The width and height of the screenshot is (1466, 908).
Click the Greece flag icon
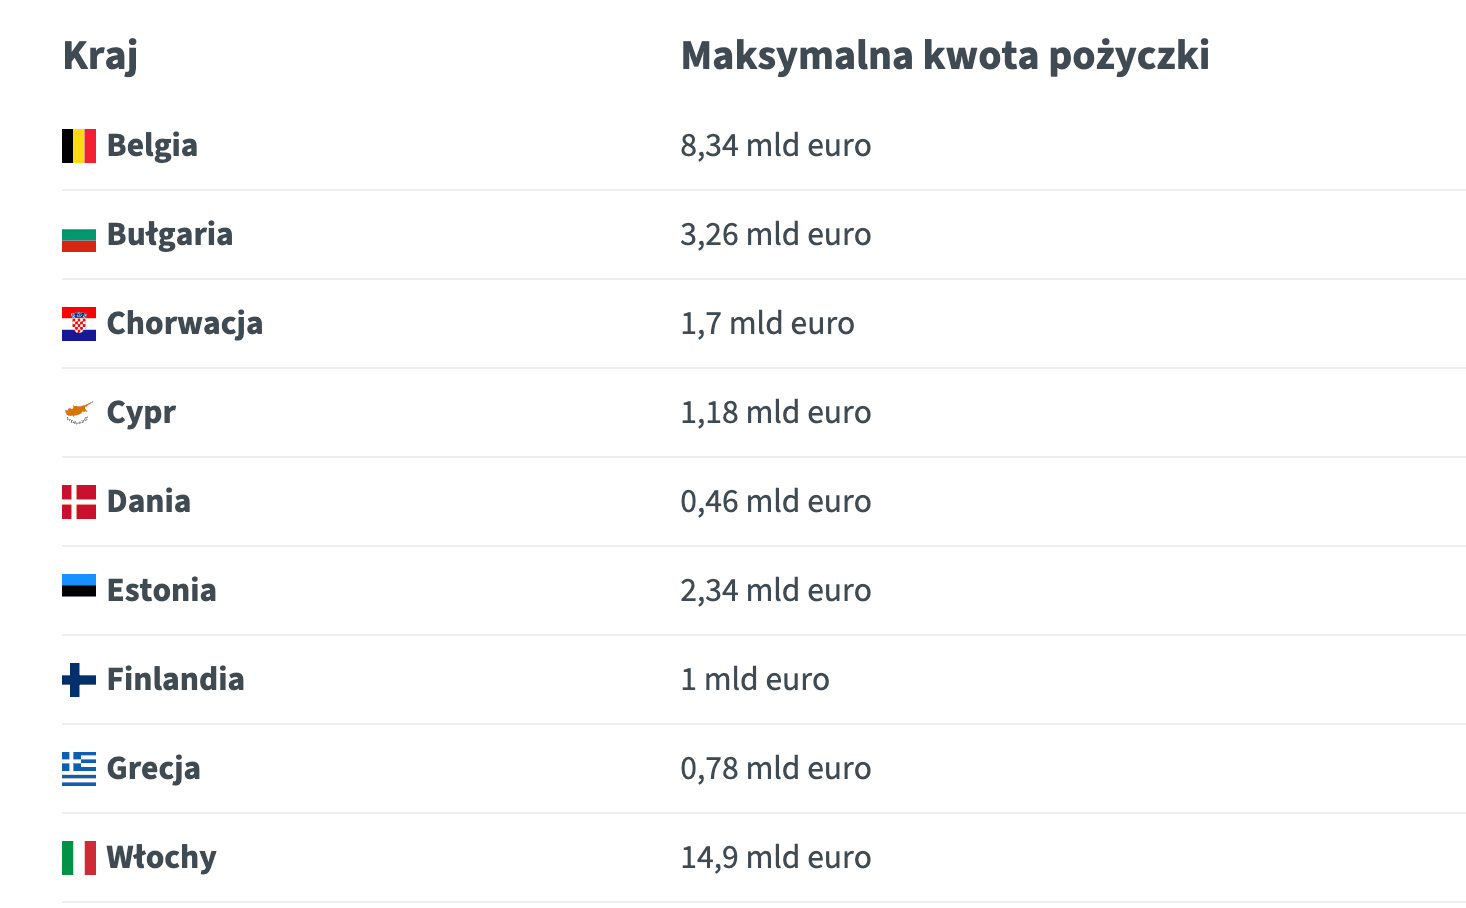pyautogui.click(x=79, y=769)
